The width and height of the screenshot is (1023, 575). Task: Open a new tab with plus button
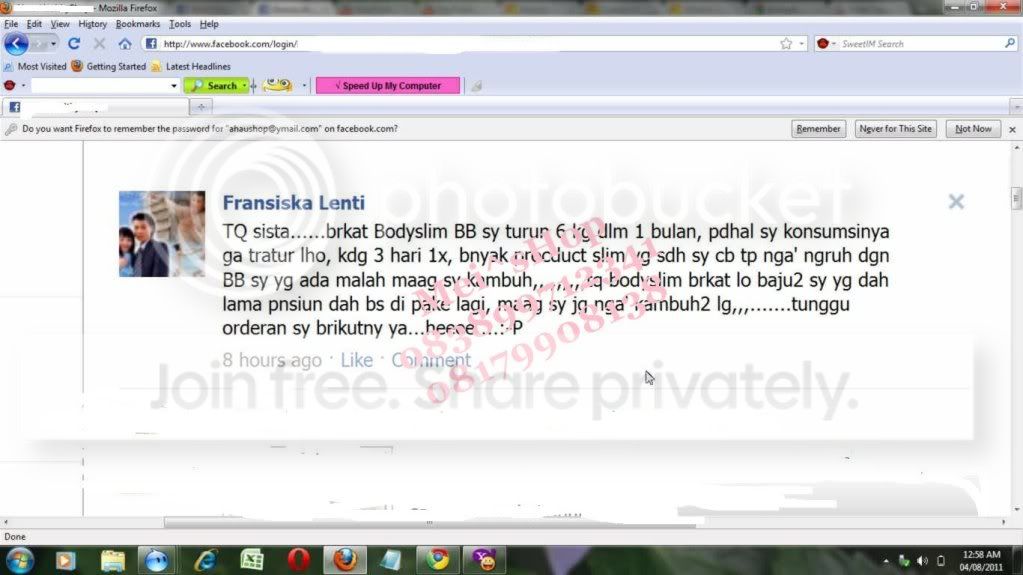[x=202, y=106]
